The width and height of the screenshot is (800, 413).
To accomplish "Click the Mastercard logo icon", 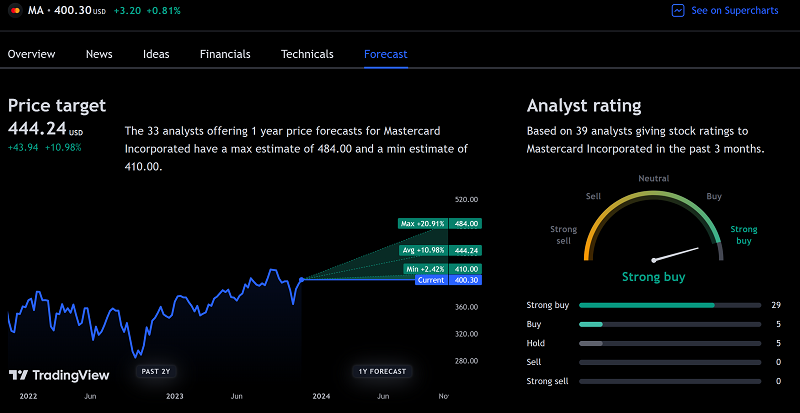I will 13,10.
